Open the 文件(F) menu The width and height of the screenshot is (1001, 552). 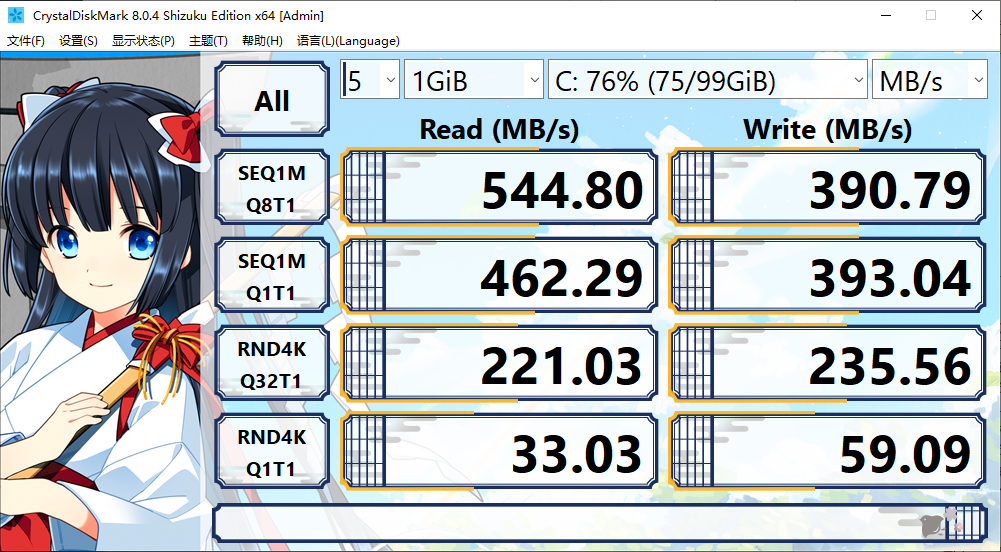pyautogui.click(x=26, y=41)
